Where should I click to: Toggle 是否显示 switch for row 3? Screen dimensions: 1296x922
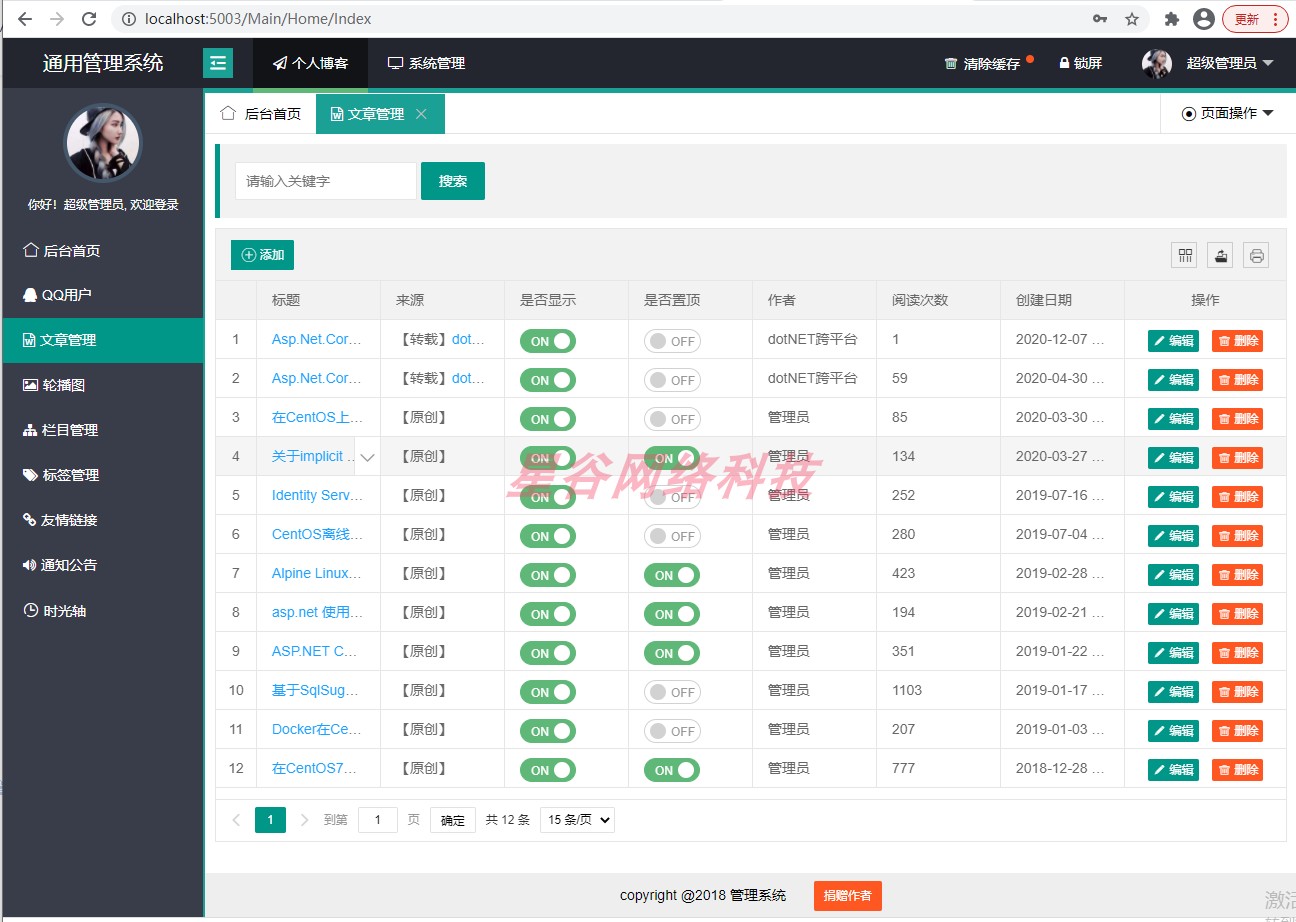pyautogui.click(x=548, y=419)
